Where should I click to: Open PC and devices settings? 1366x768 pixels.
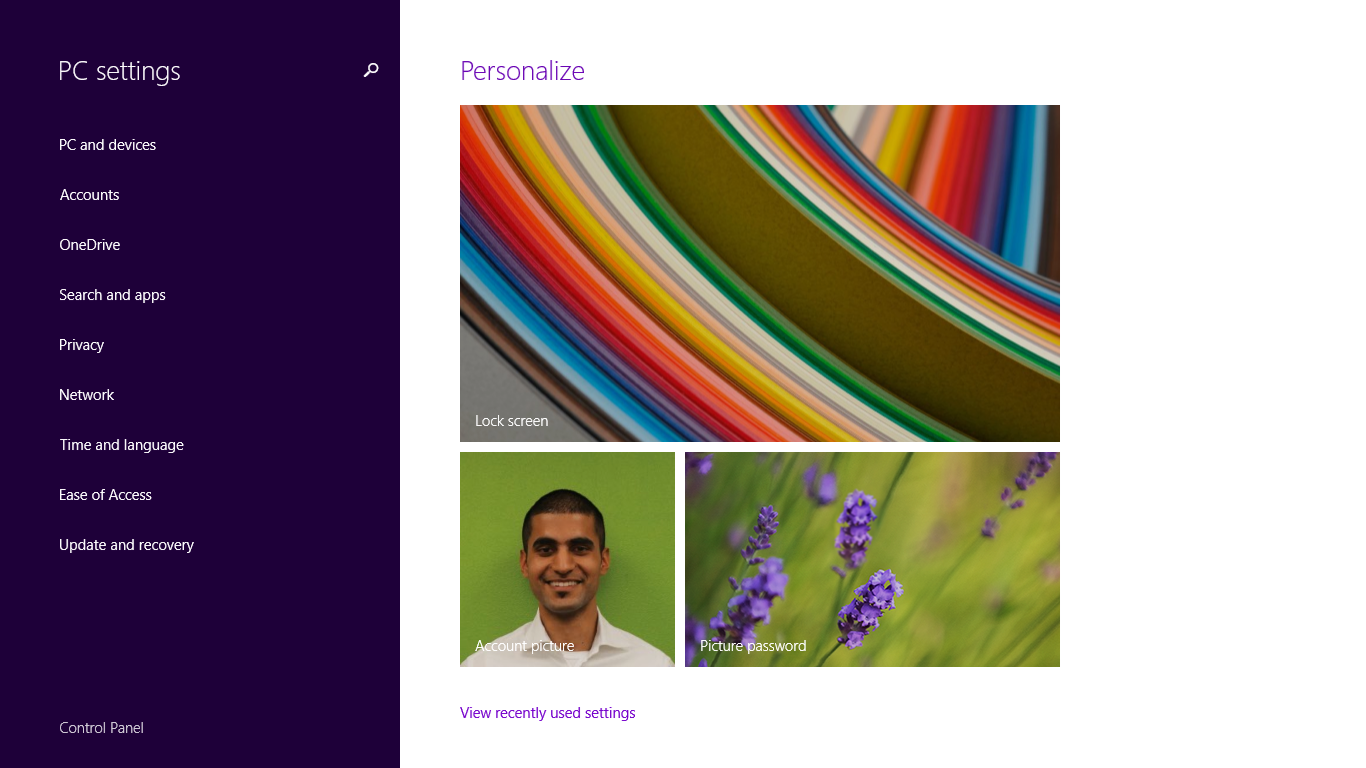107,145
